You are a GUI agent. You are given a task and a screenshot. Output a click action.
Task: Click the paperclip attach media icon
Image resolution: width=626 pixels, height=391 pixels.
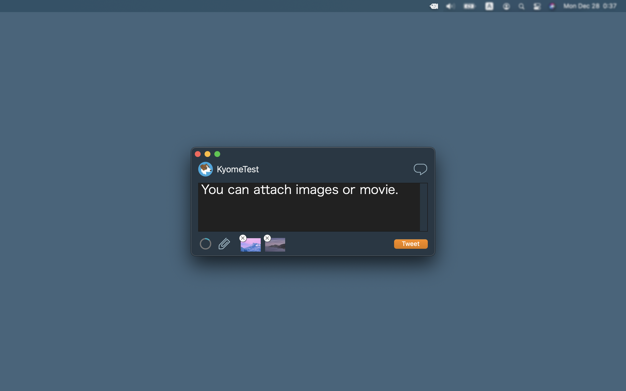point(224,244)
